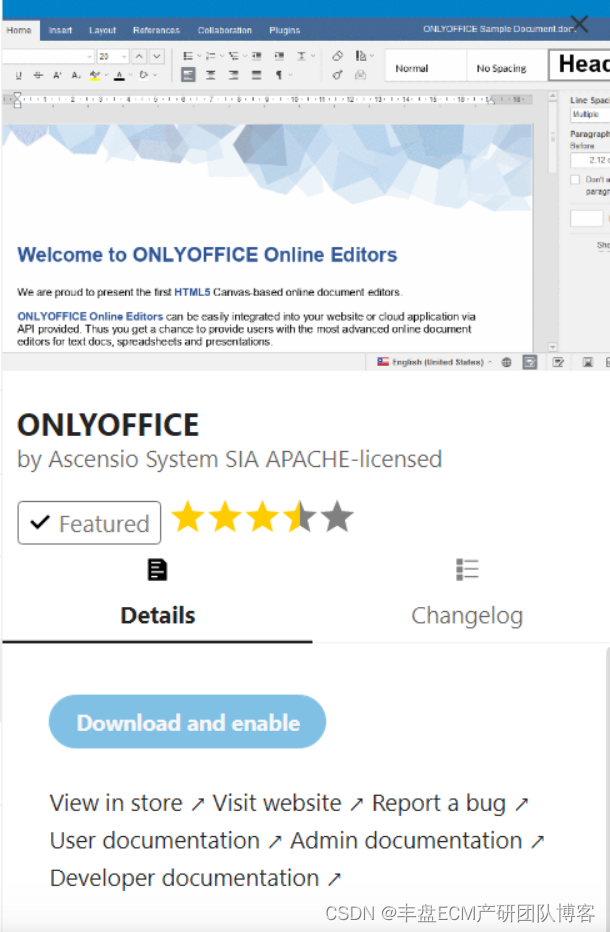This screenshot has height=932, width=610.
Task: Expand the highlight color dropdown arrow
Action: 106,75
